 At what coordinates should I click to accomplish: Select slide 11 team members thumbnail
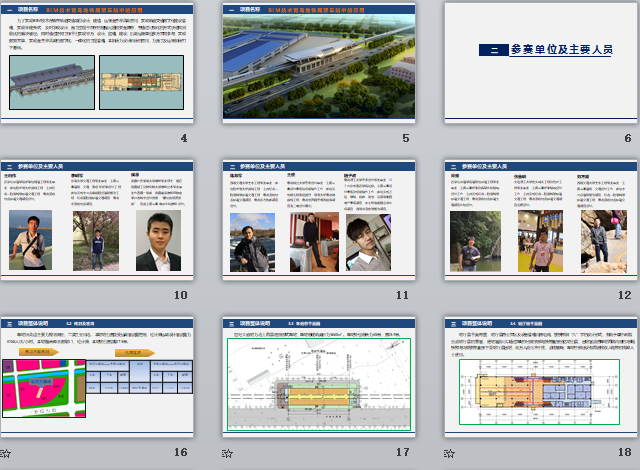[x=319, y=219]
